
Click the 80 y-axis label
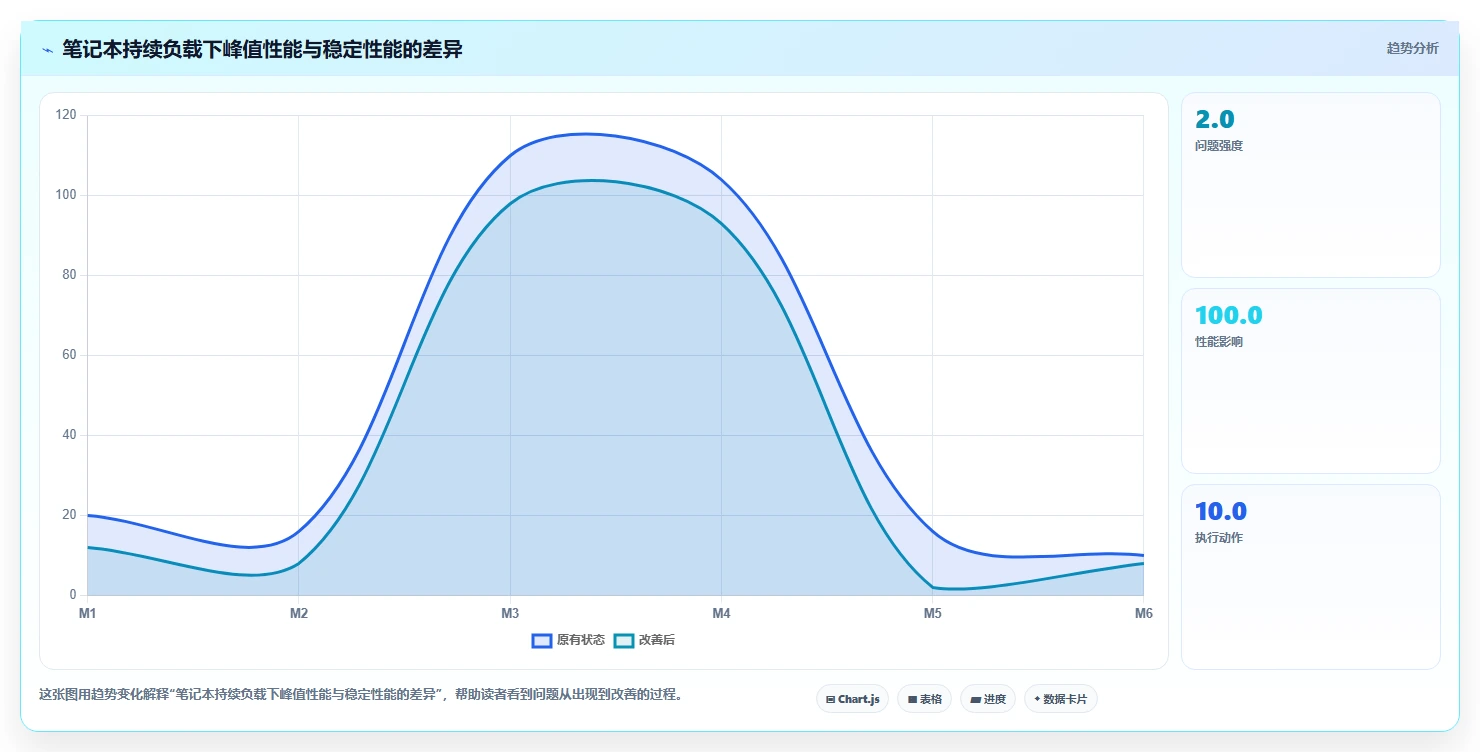click(69, 275)
